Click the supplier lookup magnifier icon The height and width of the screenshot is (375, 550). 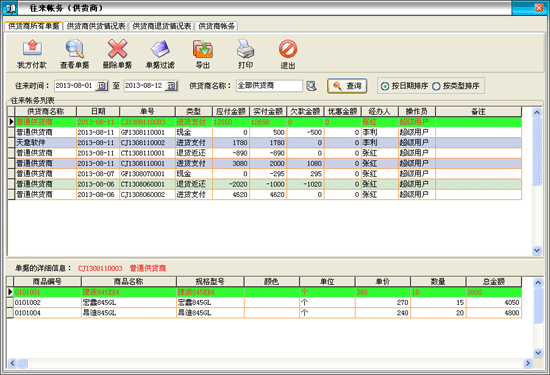[x=311, y=86]
